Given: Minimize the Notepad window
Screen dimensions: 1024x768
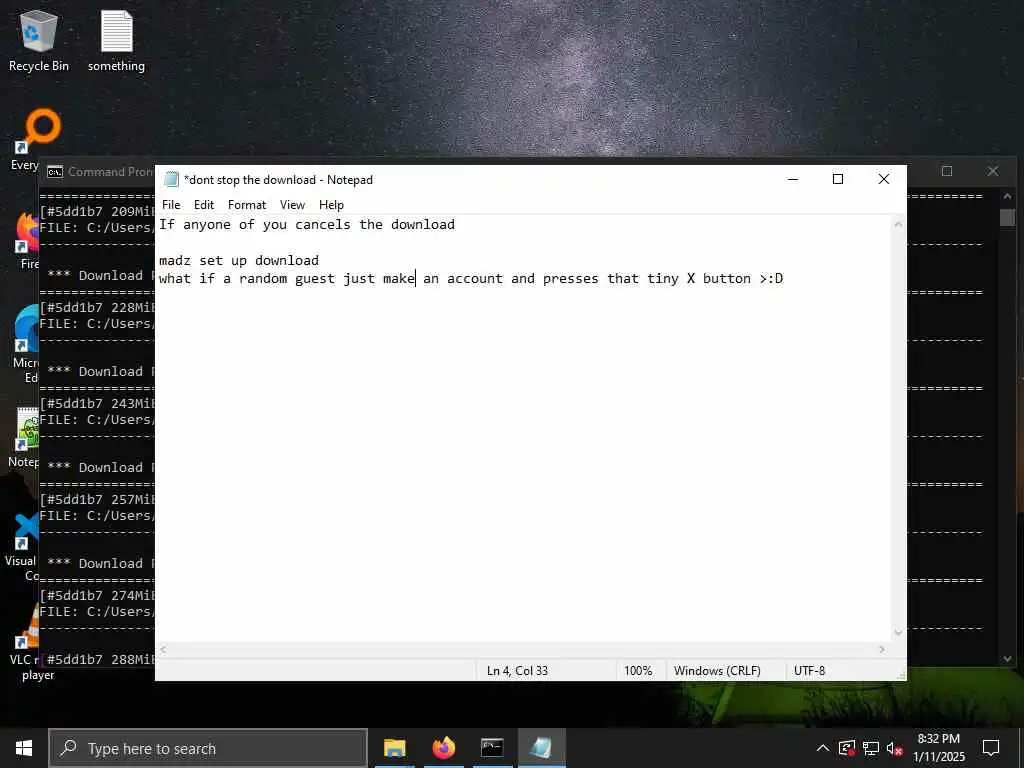Looking at the screenshot, I should coord(793,179).
